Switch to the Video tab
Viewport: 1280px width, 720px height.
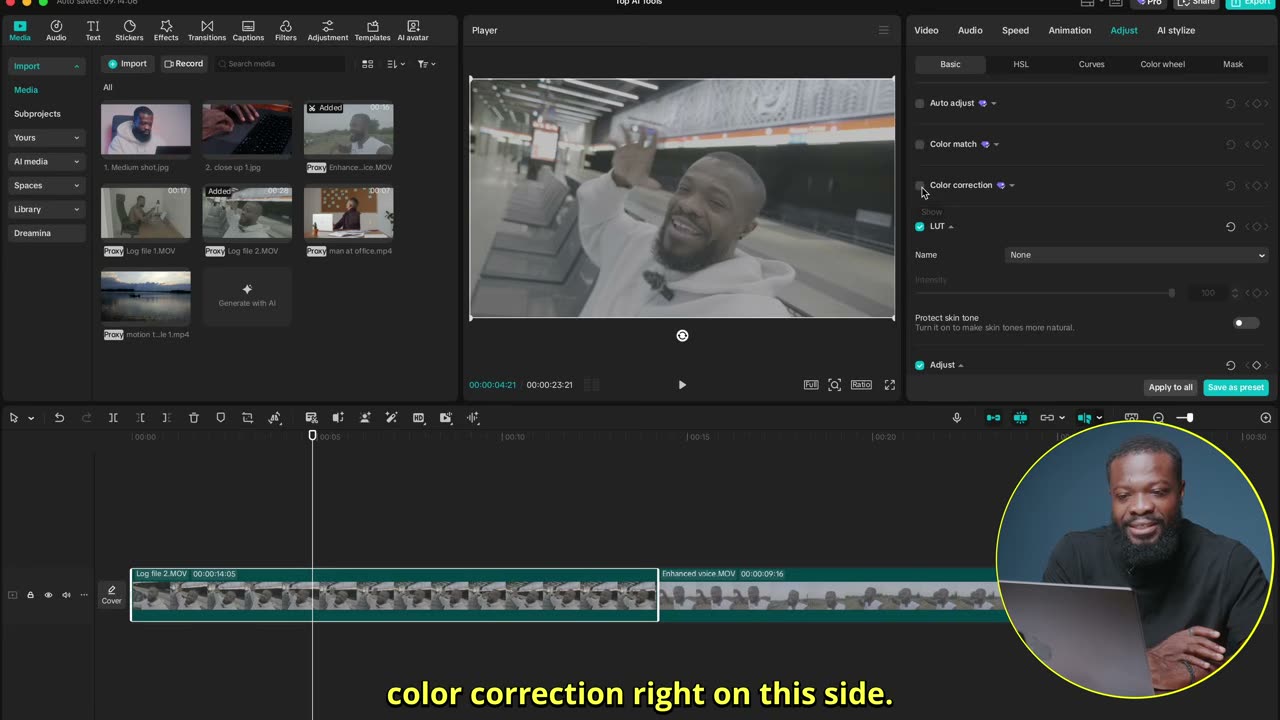point(926,30)
